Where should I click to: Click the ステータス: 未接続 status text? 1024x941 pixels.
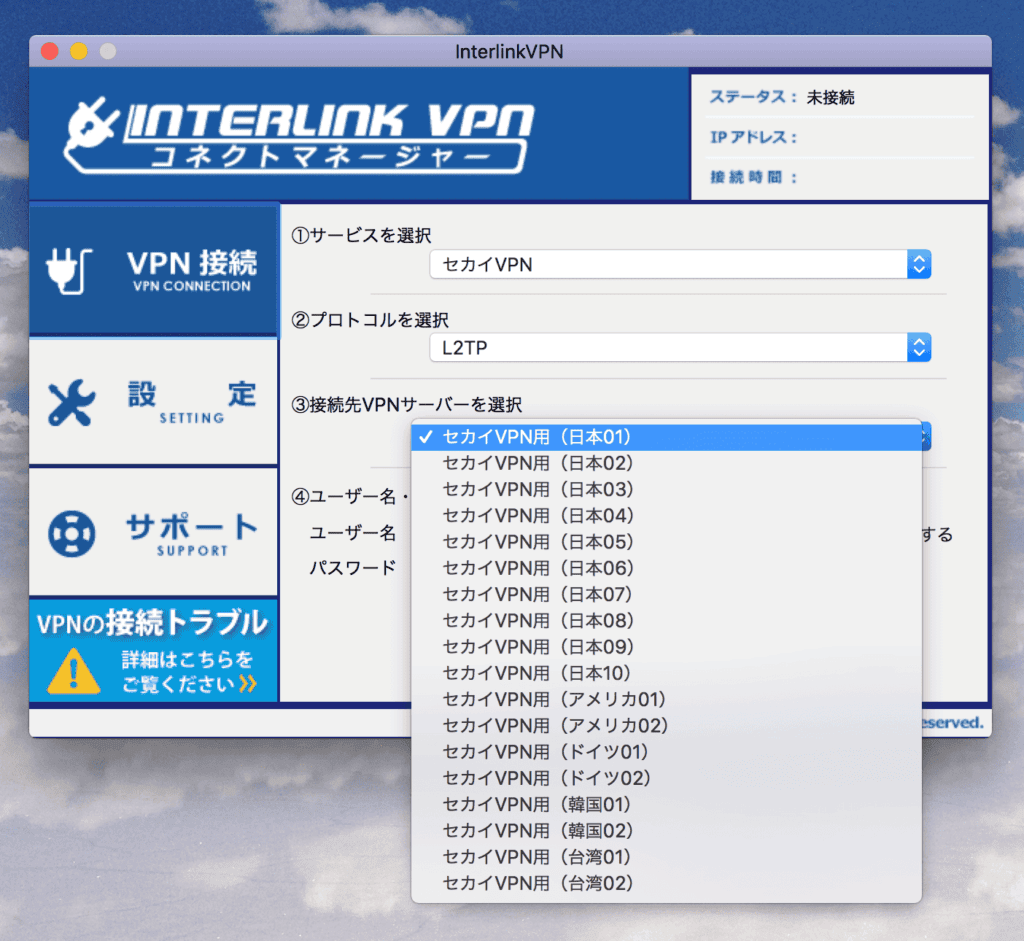(782, 97)
